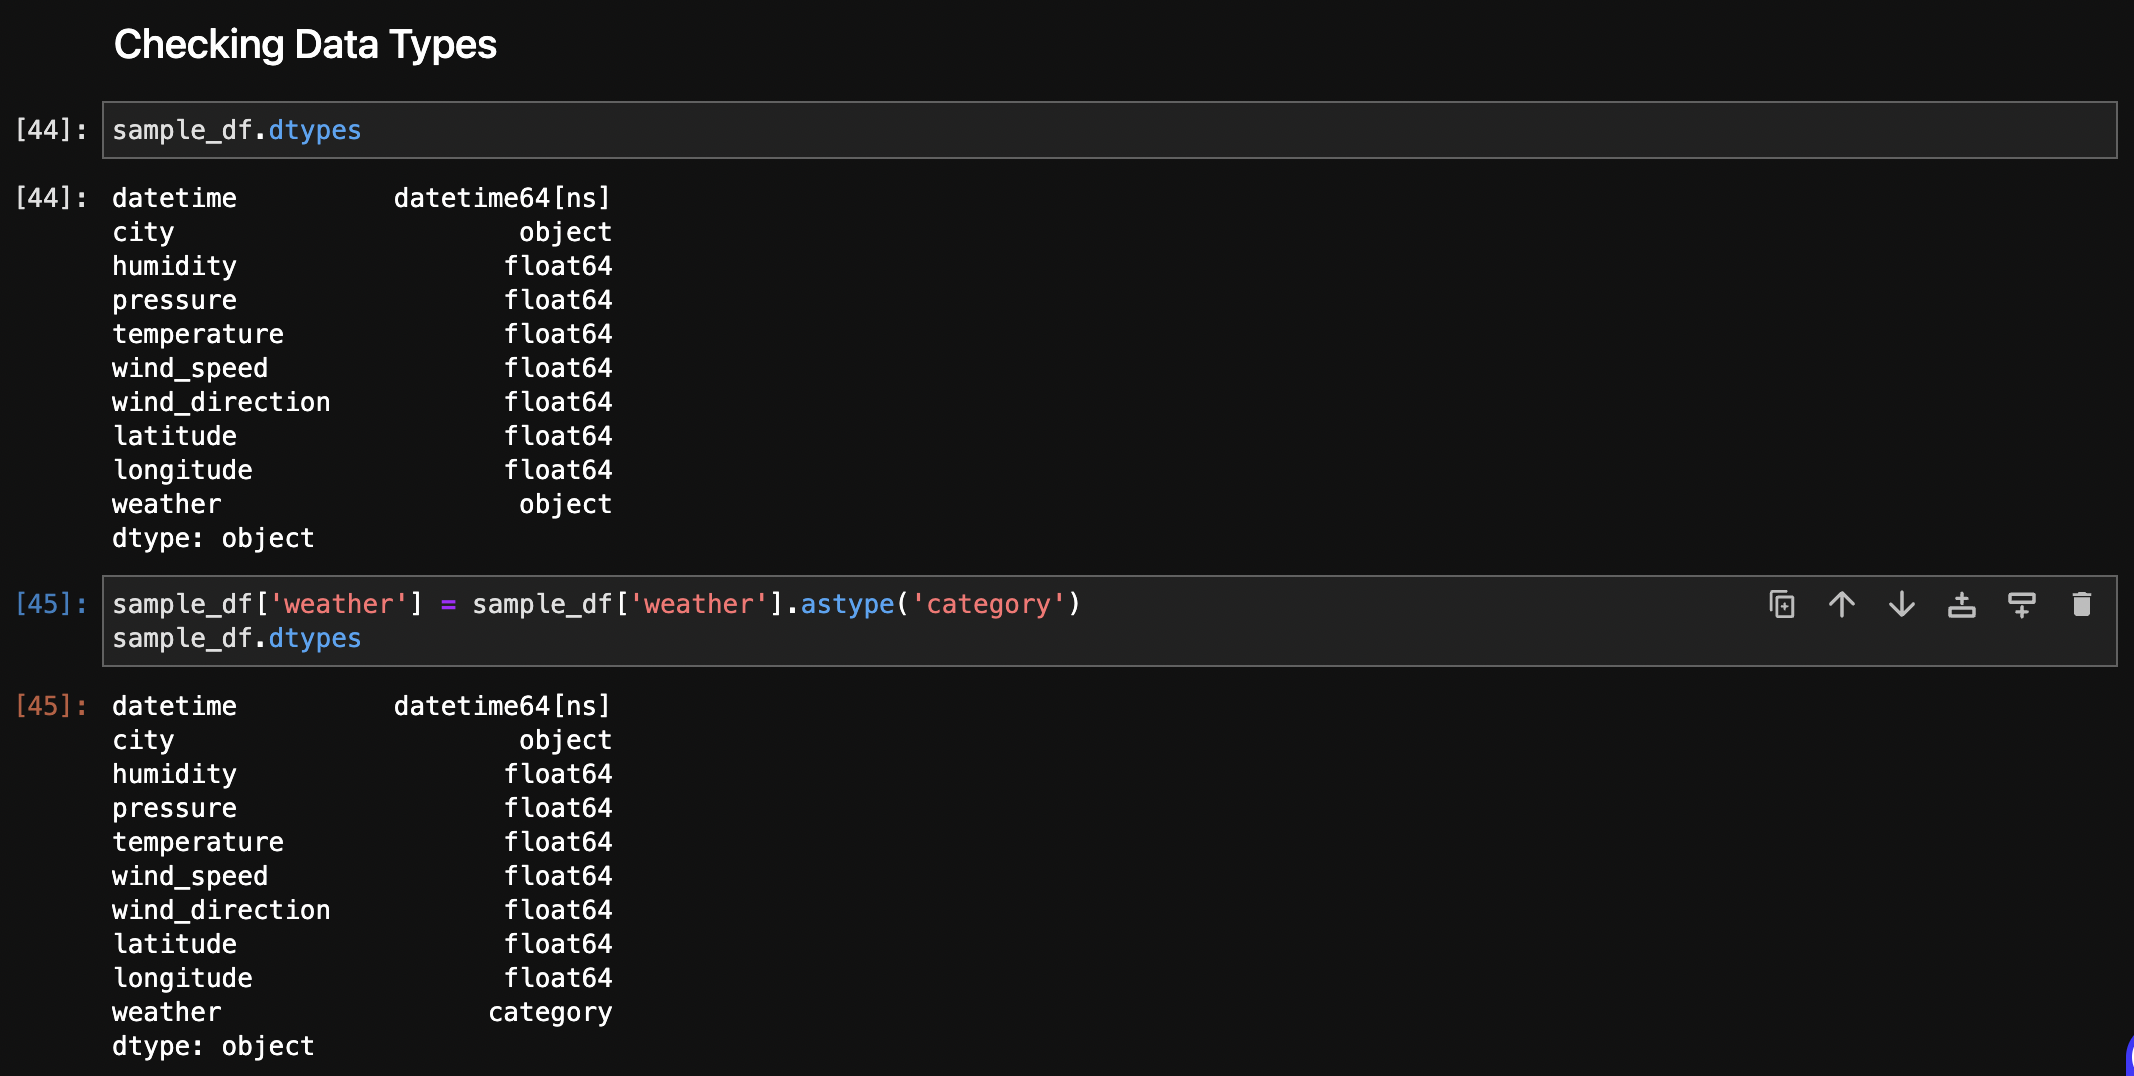Viewport: 2134px width, 1076px height.
Task: Select 'category' dtype in weather row of output 45
Action: [550, 1013]
